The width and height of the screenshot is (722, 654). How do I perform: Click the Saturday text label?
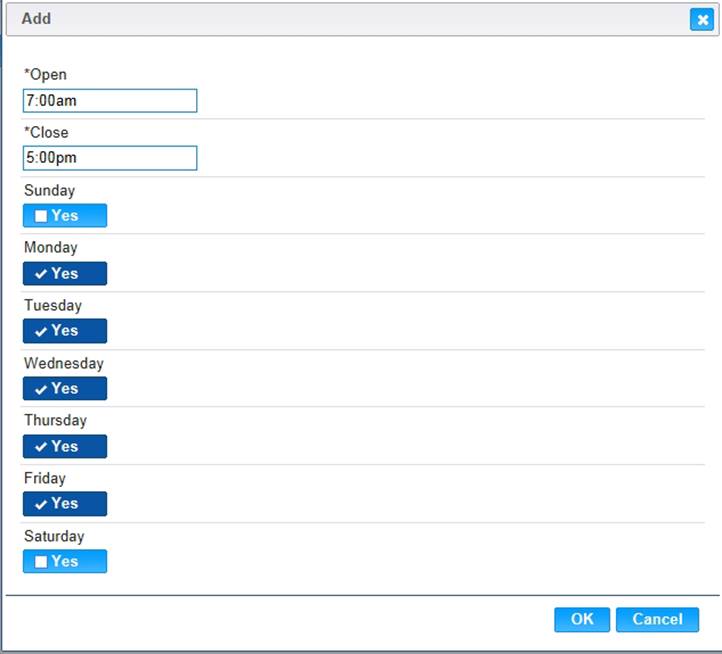54,536
